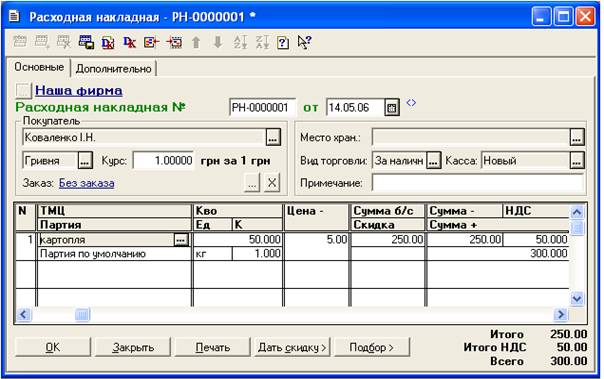
Task: Open currency selection next to Гривня
Action: [x=85, y=161]
